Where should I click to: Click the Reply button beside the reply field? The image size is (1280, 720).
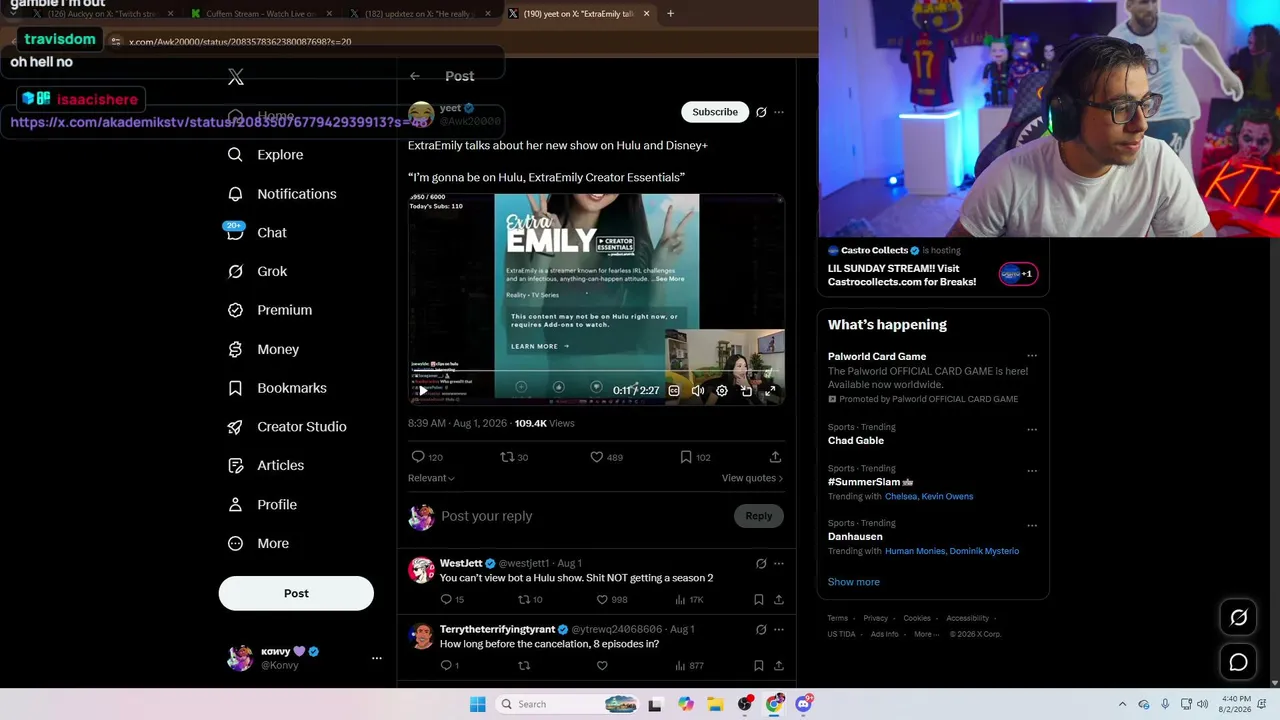click(x=759, y=516)
